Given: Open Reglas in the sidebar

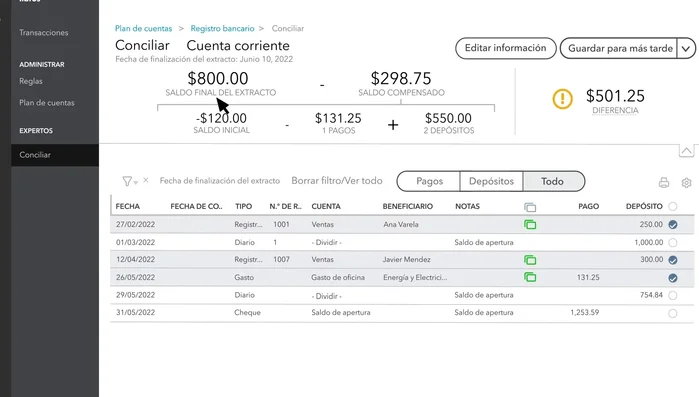Looking at the screenshot, I should pos(31,81).
